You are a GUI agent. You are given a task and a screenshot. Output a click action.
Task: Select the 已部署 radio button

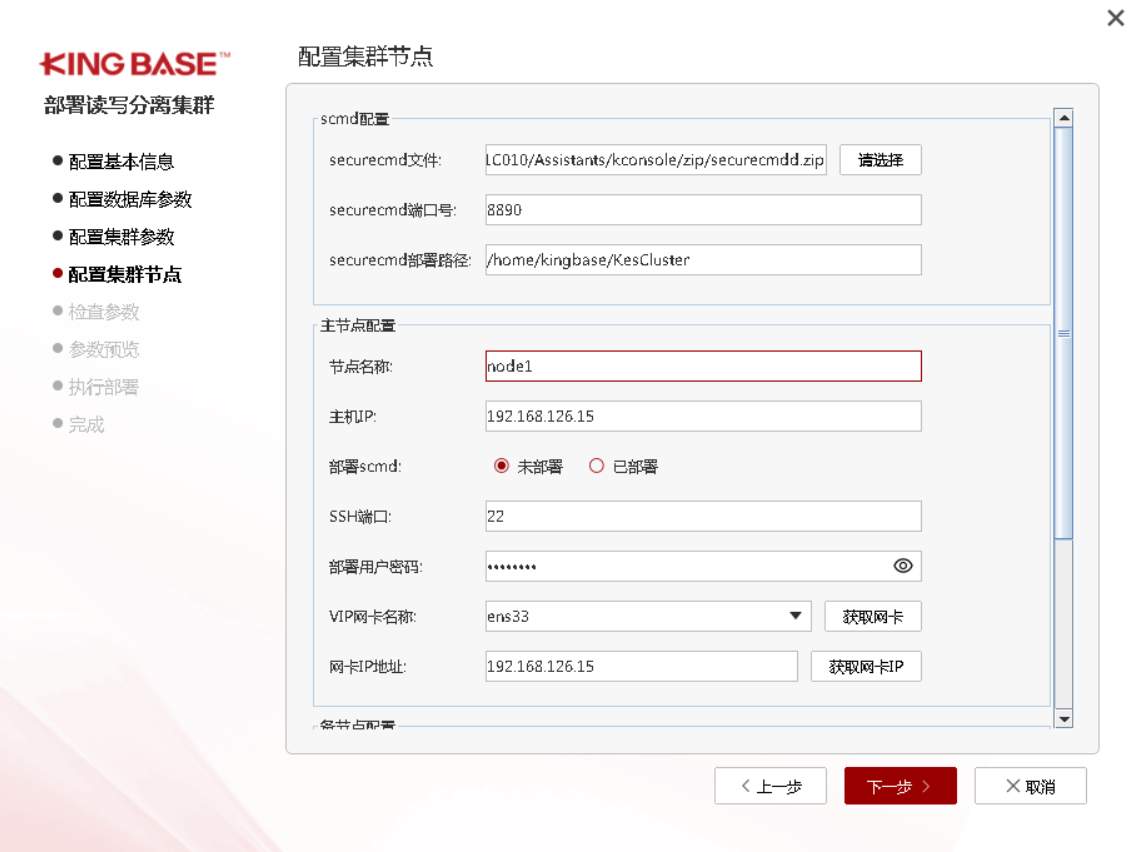[x=597, y=466]
